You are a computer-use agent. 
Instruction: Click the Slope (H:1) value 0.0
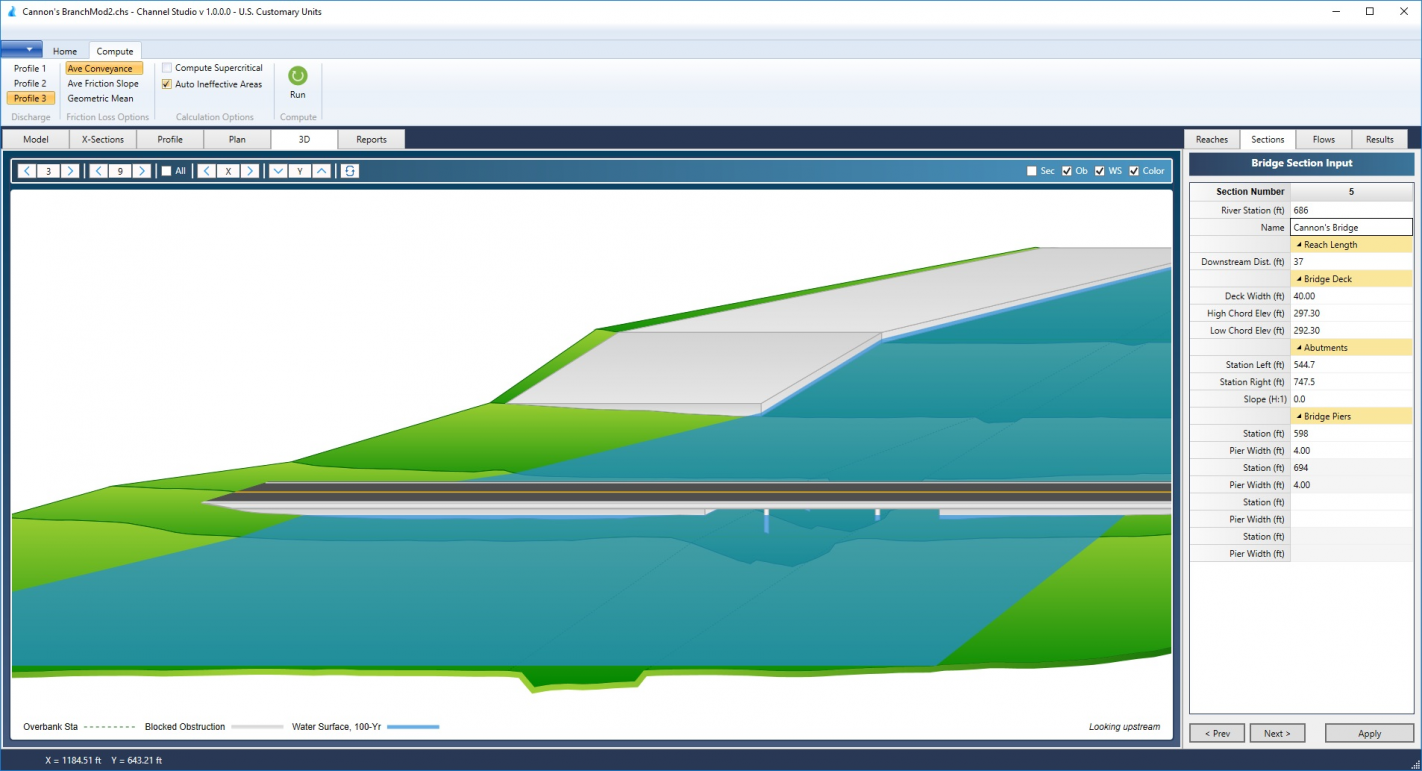coord(1352,399)
